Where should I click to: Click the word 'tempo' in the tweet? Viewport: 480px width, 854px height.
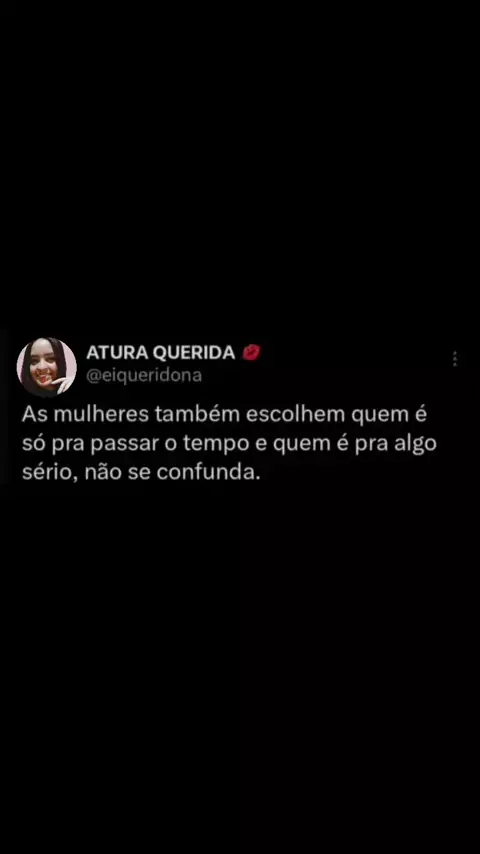[212, 445]
